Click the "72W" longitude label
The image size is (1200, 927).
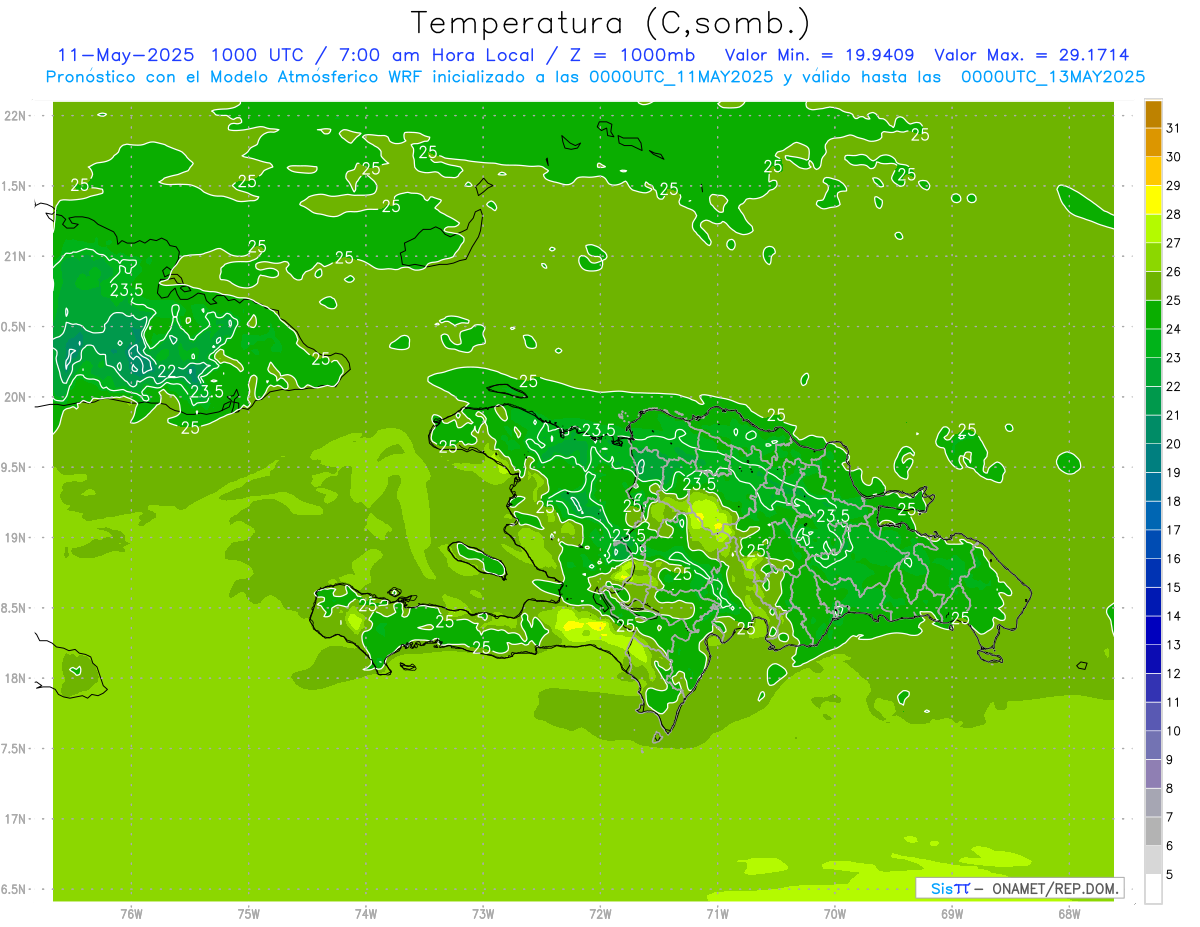pyautogui.click(x=600, y=914)
